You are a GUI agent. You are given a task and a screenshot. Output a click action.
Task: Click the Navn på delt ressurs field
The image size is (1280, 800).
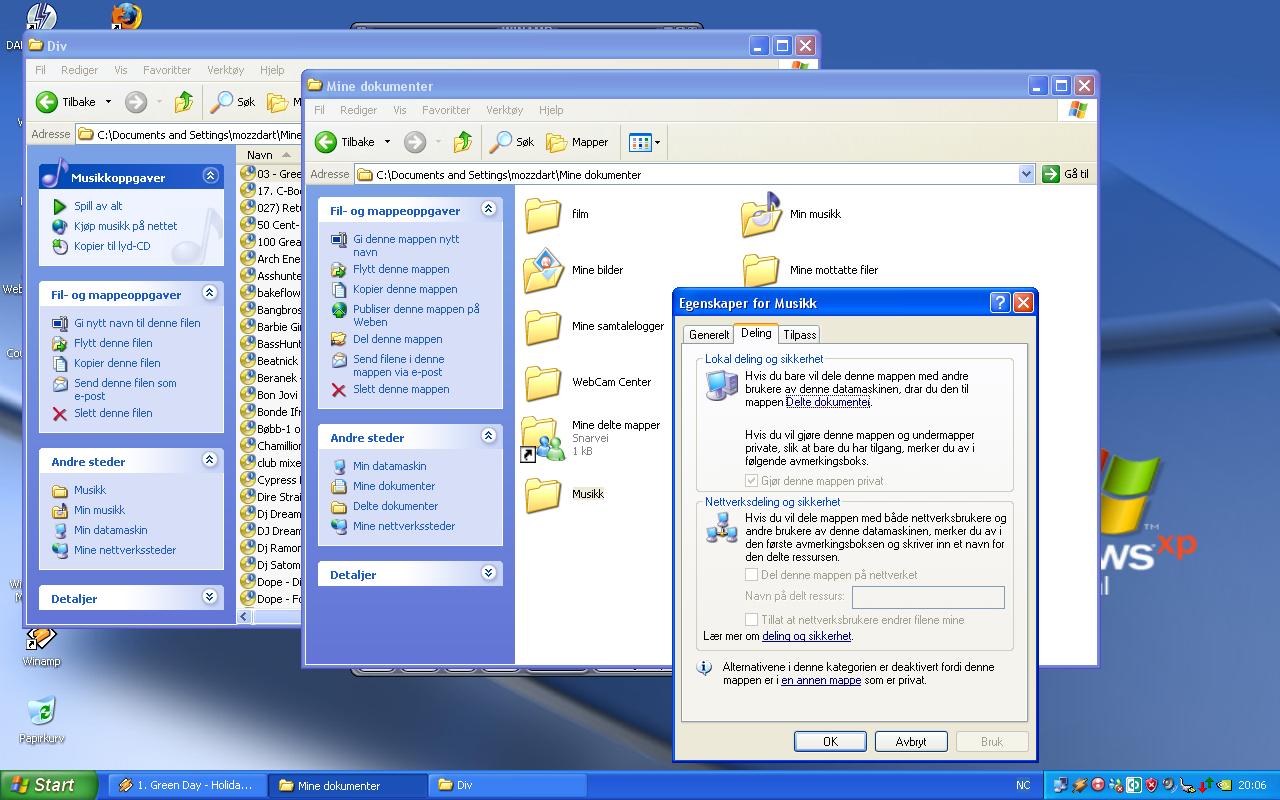tap(927, 597)
